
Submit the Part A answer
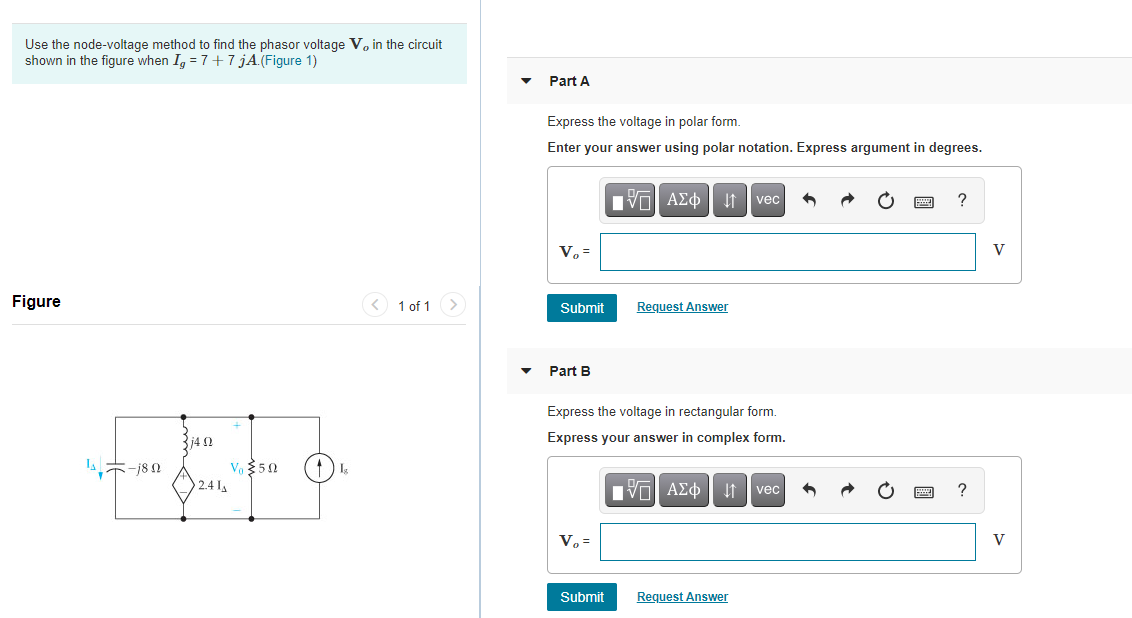[581, 307]
